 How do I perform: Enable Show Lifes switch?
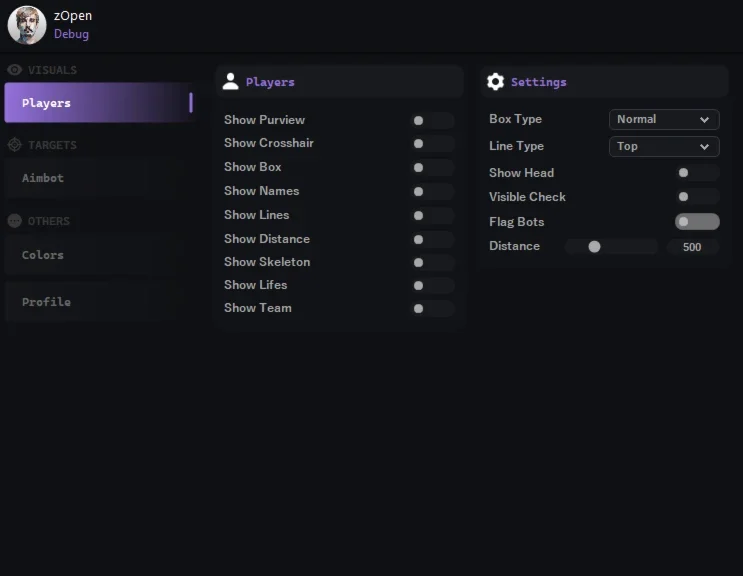click(x=433, y=285)
